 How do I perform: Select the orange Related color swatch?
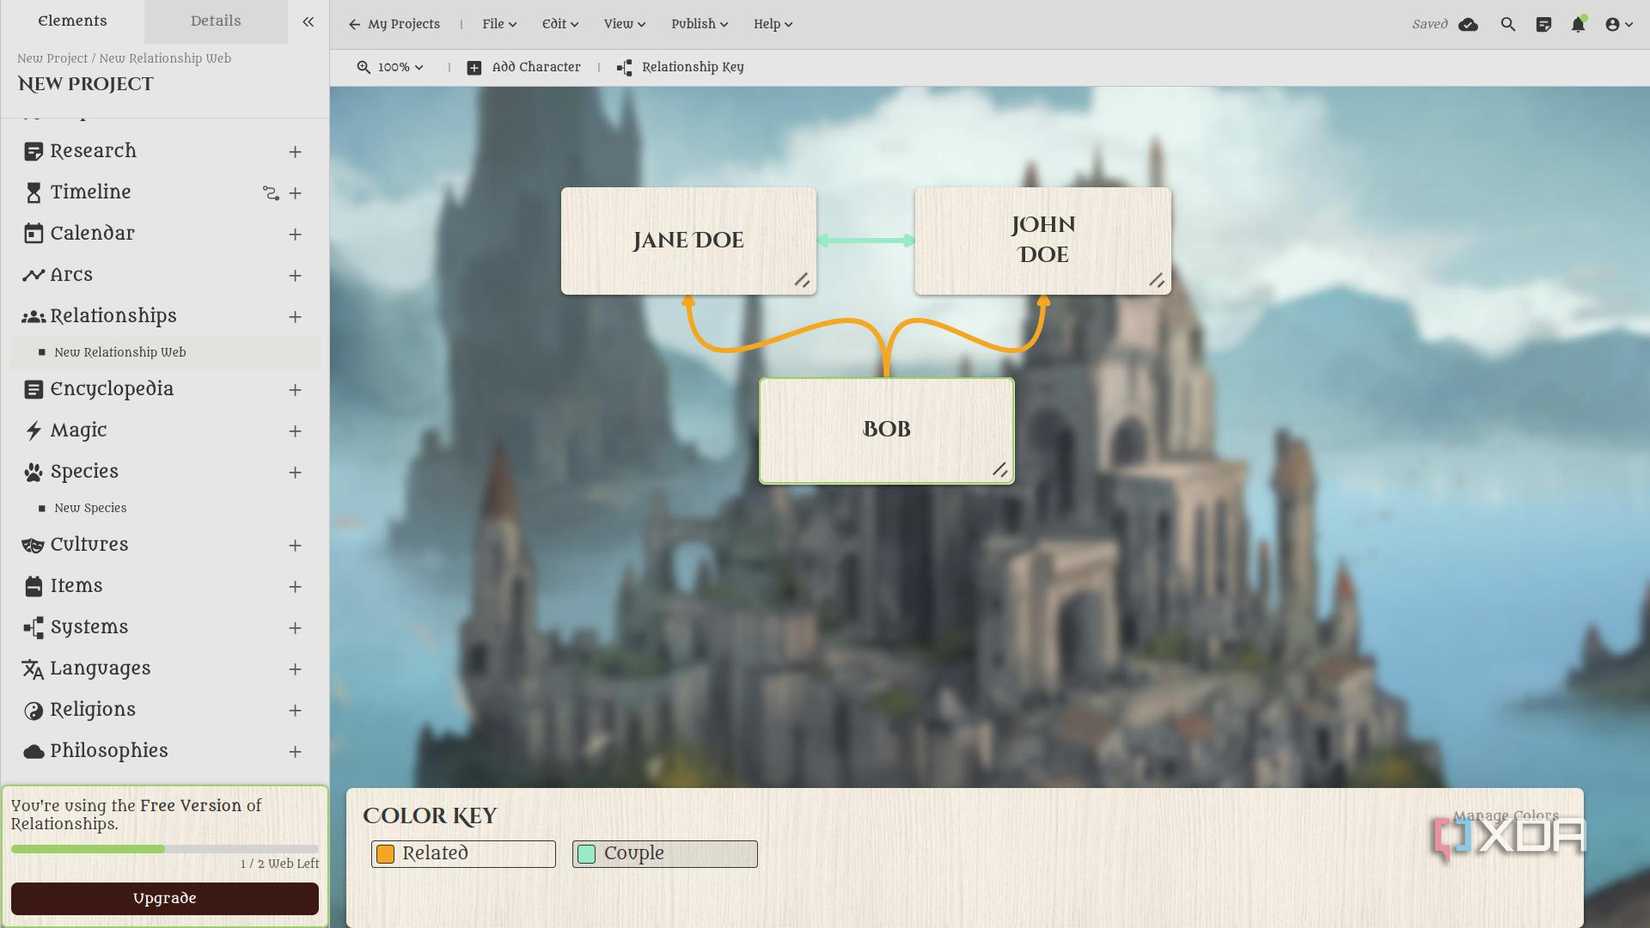tap(388, 853)
